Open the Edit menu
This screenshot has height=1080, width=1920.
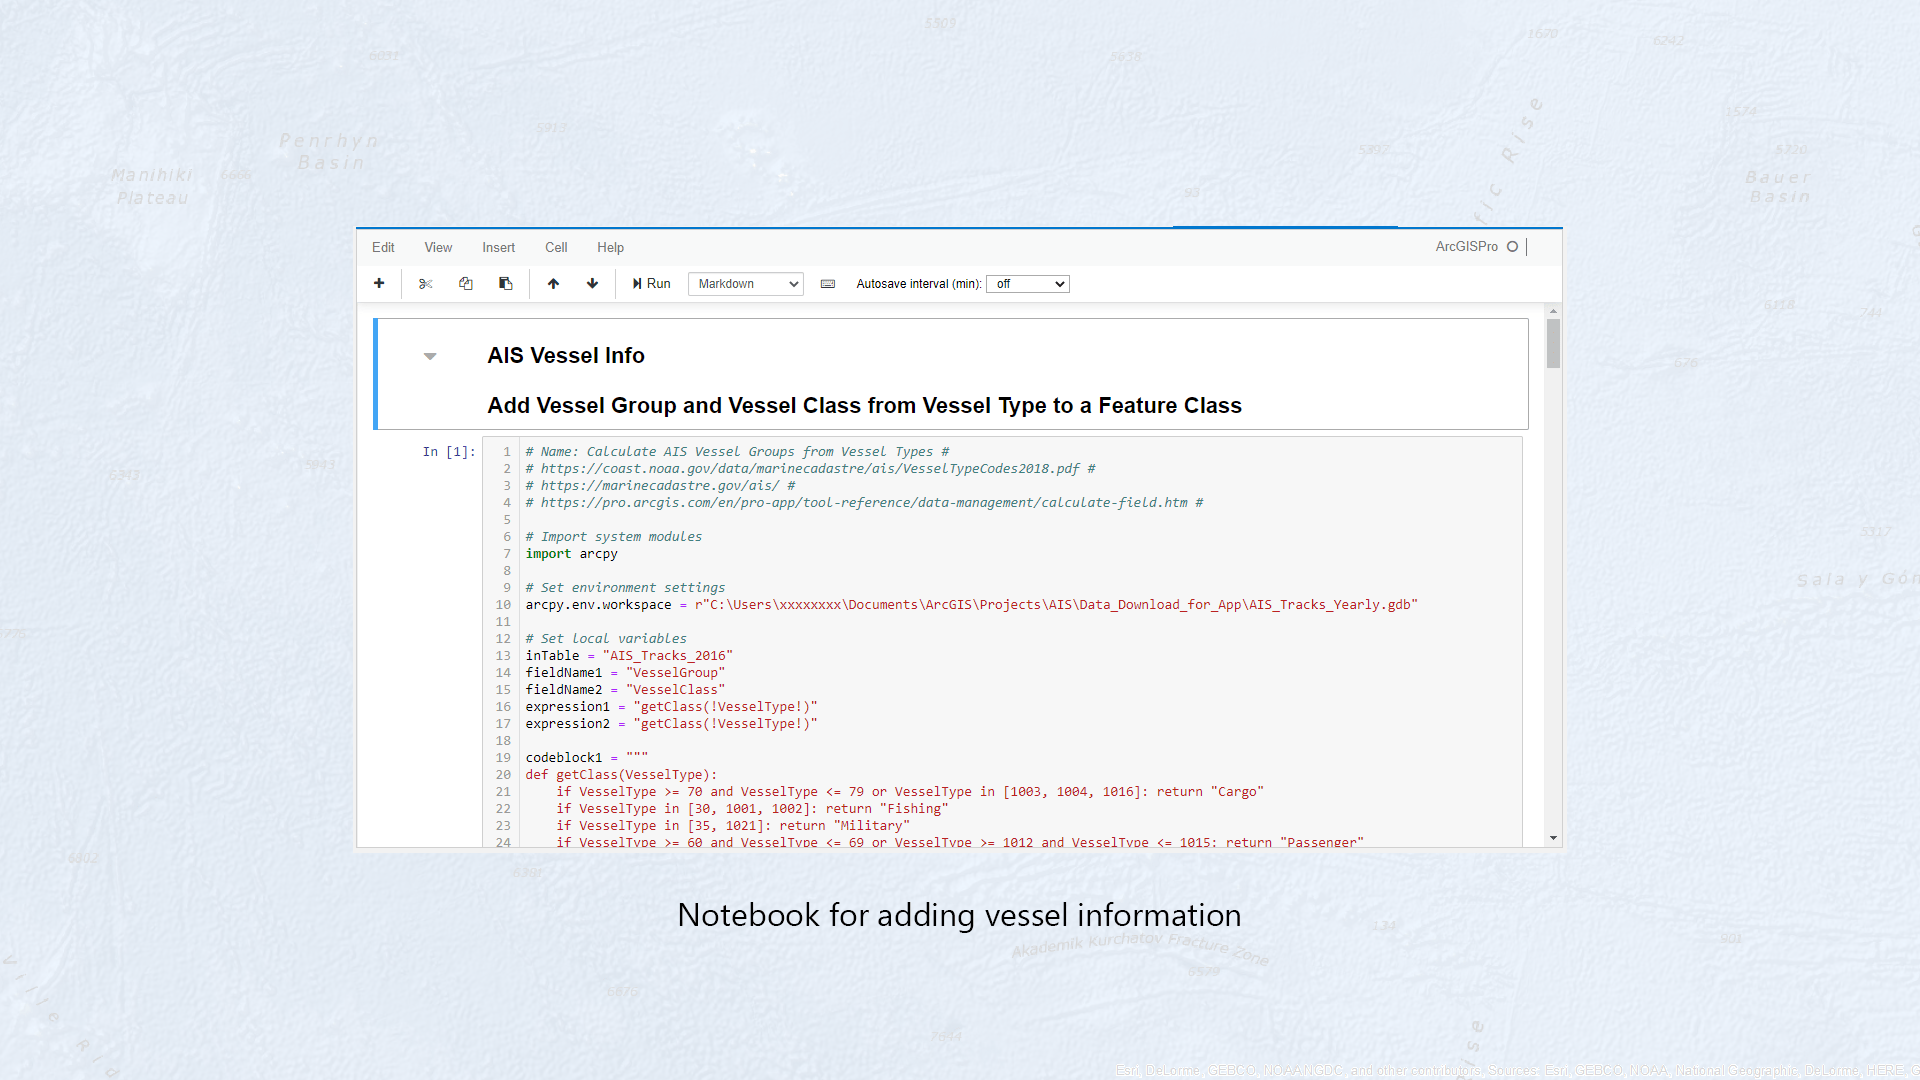click(383, 248)
